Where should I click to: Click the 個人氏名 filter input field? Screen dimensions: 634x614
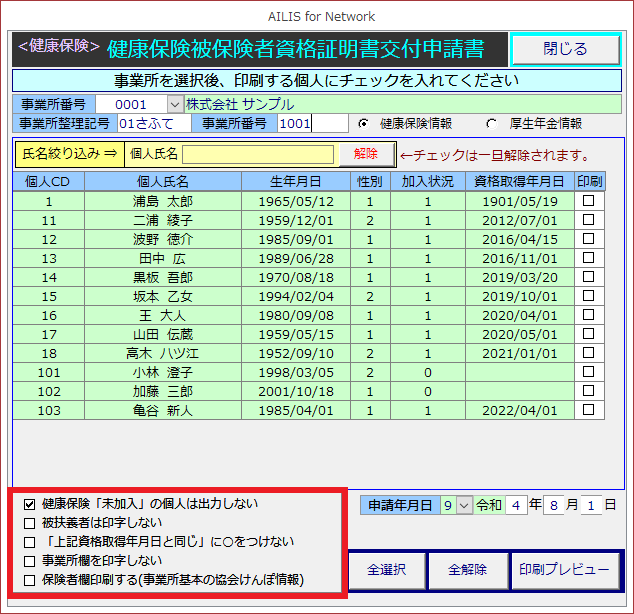coord(257,154)
